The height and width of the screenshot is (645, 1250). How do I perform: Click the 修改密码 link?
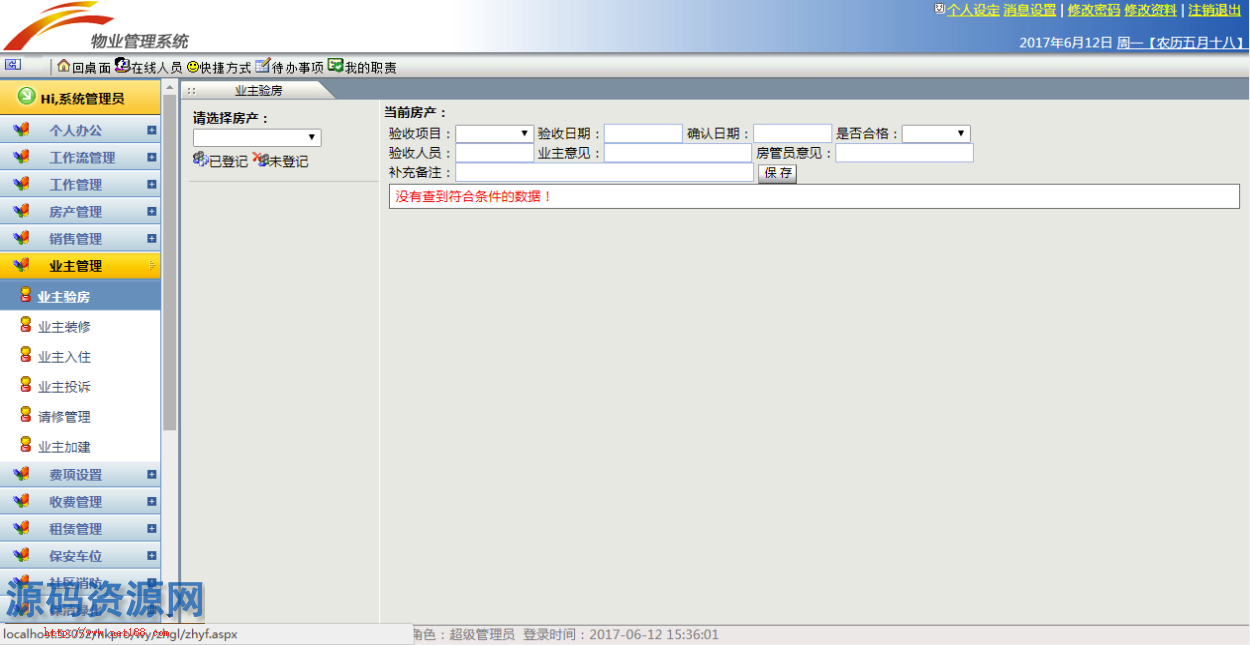(1093, 10)
